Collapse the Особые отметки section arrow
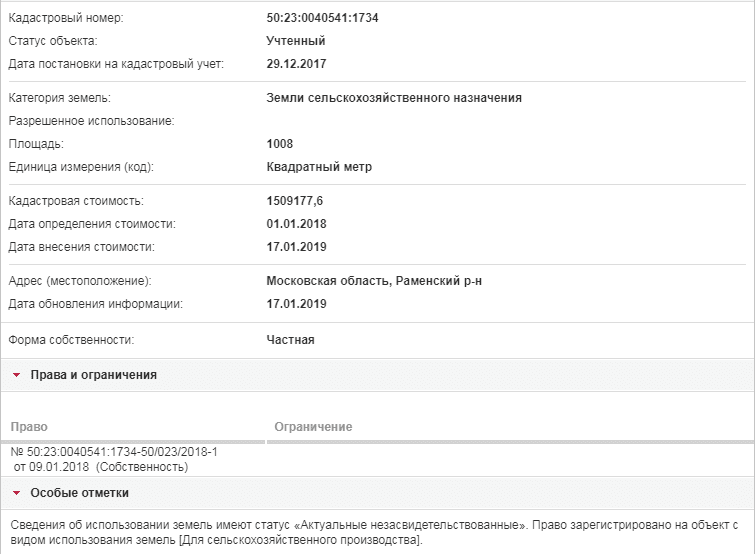This screenshot has height=554, width=755. point(16,493)
